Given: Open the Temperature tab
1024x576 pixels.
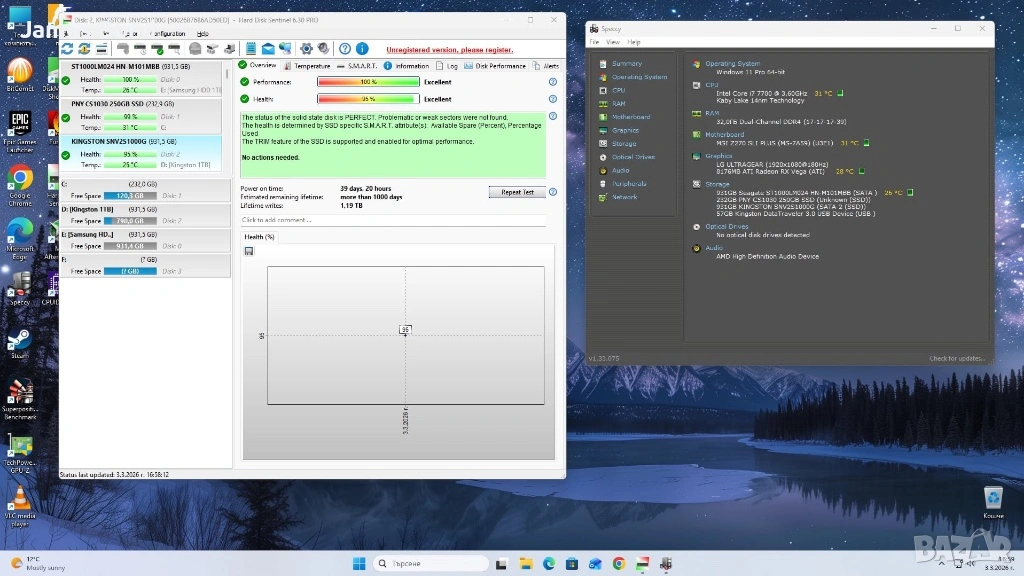Looking at the screenshot, I should coord(312,66).
